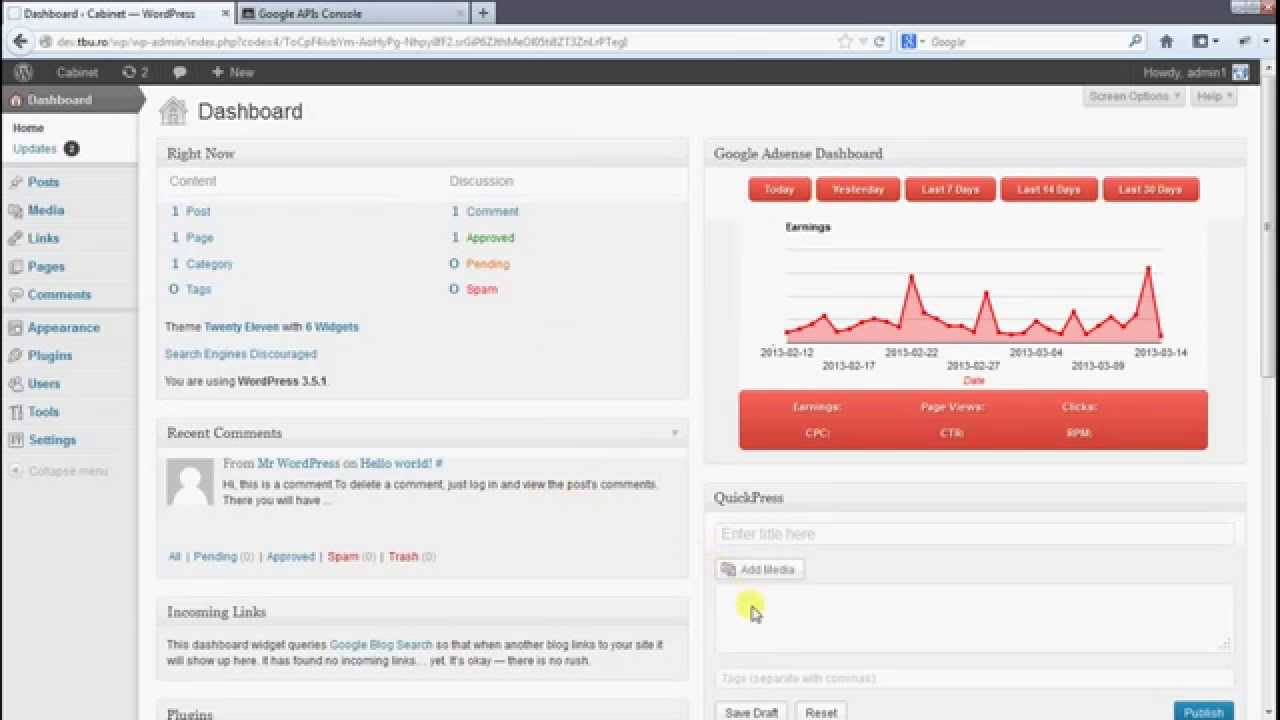Image resolution: width=1280 pixels, height=720 pixels.
Task: Reload page with the refresh icon
Action: [879, 42]
